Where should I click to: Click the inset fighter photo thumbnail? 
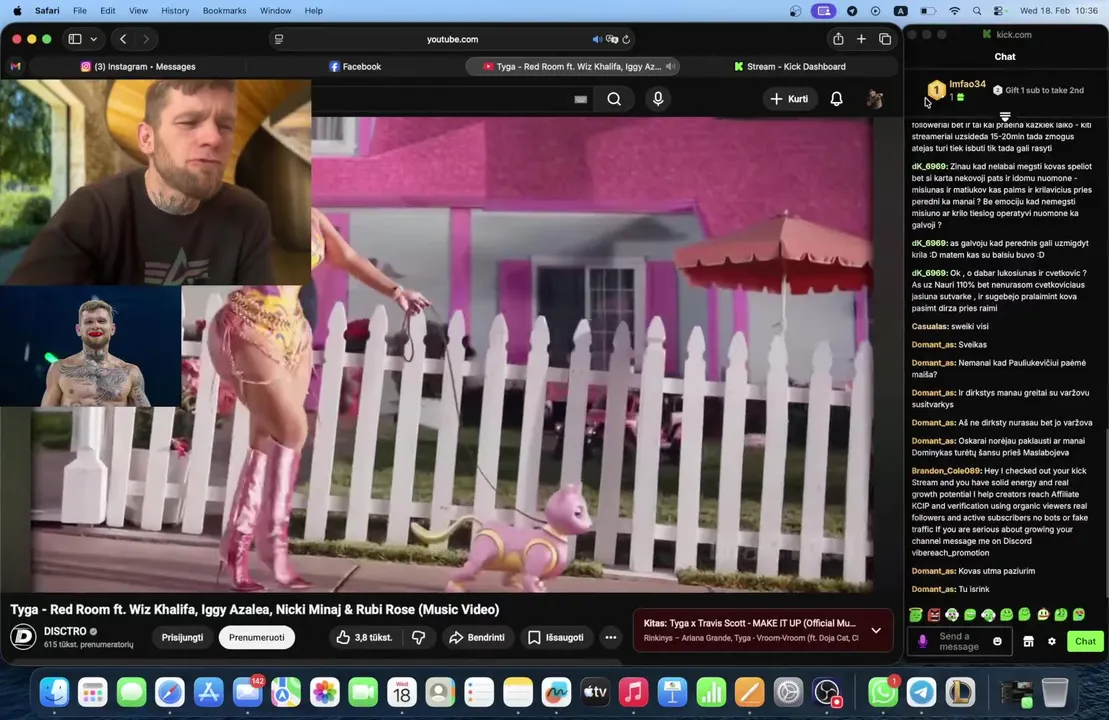pos(91,346)
